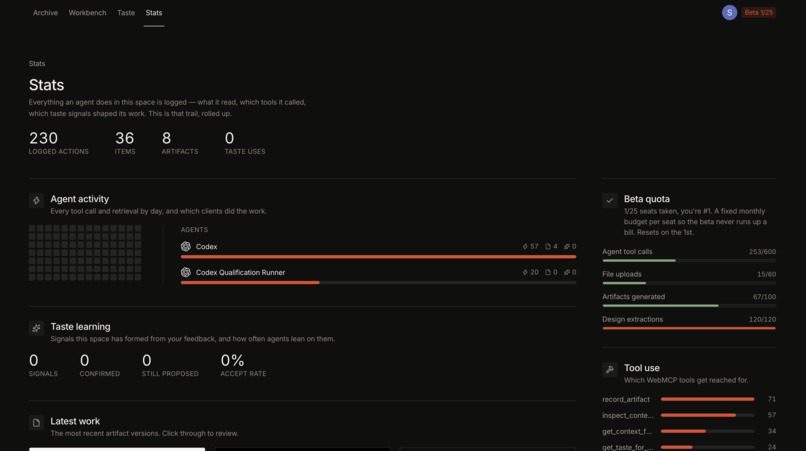Screen dimensions: 806x451
Task: Select the Stats tab
Action: 154,13
